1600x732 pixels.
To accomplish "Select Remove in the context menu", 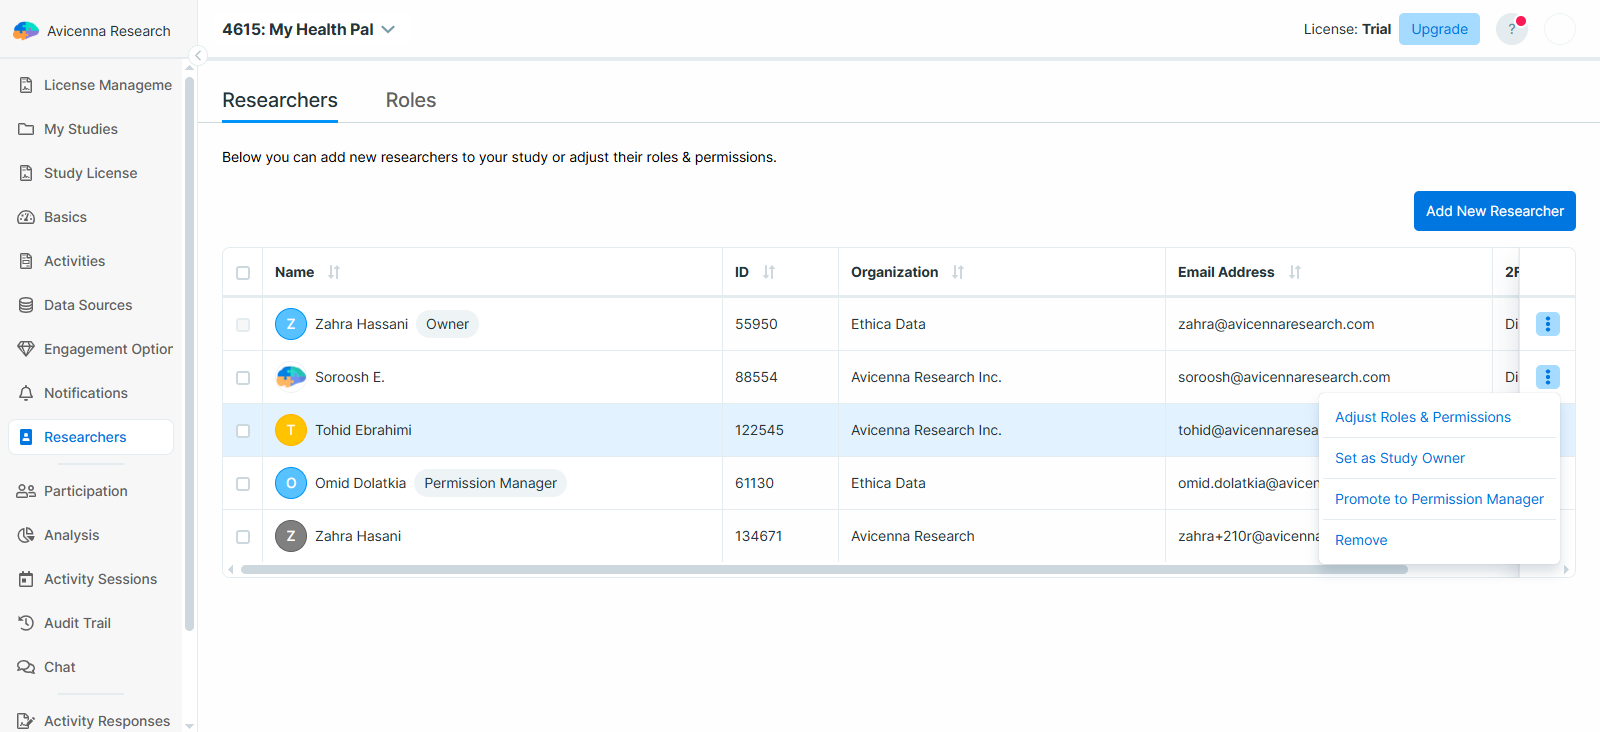I will pyautogui.click(x=1360, y=540).
